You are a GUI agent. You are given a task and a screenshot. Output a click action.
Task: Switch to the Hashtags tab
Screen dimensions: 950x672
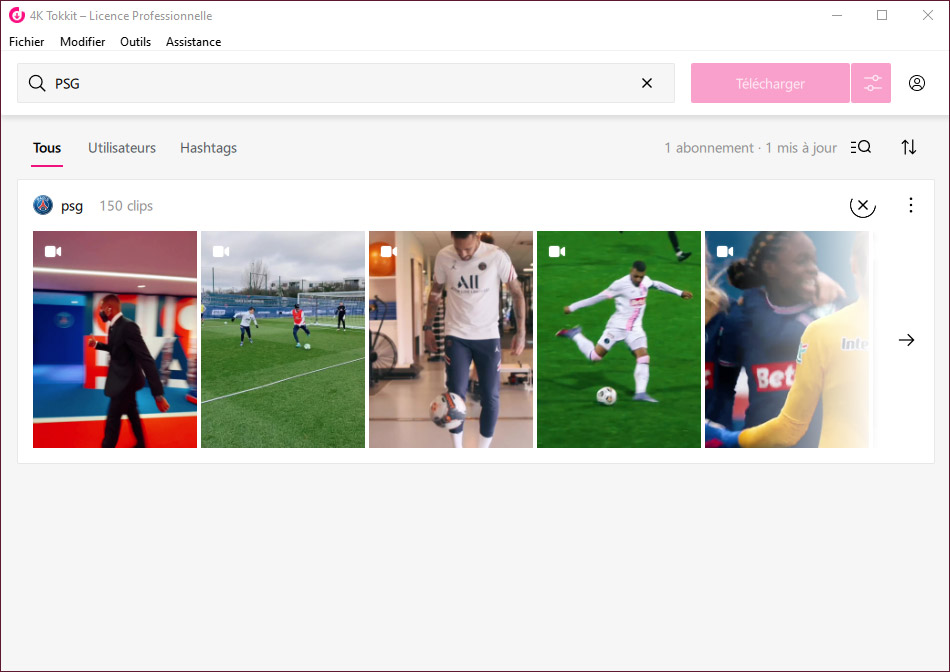[208, 148]
